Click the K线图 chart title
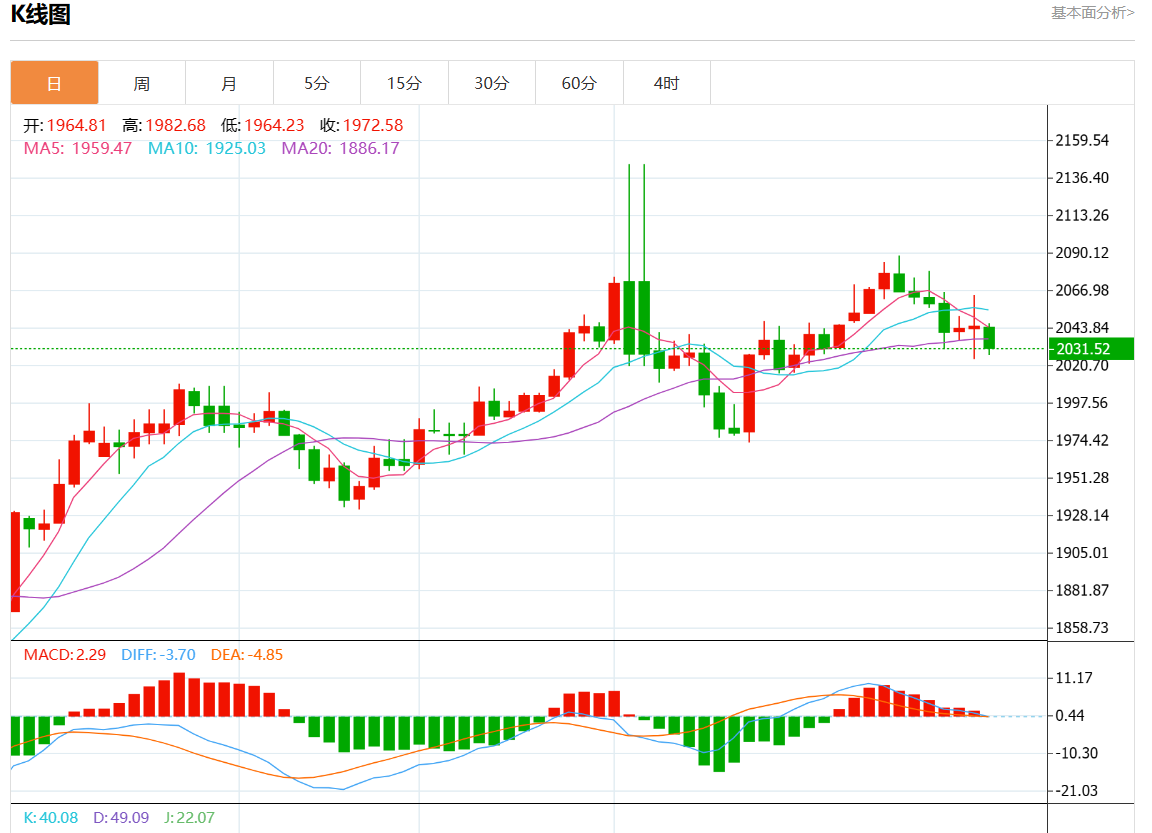Screen dimensions: 1152x833 [40, 14]
